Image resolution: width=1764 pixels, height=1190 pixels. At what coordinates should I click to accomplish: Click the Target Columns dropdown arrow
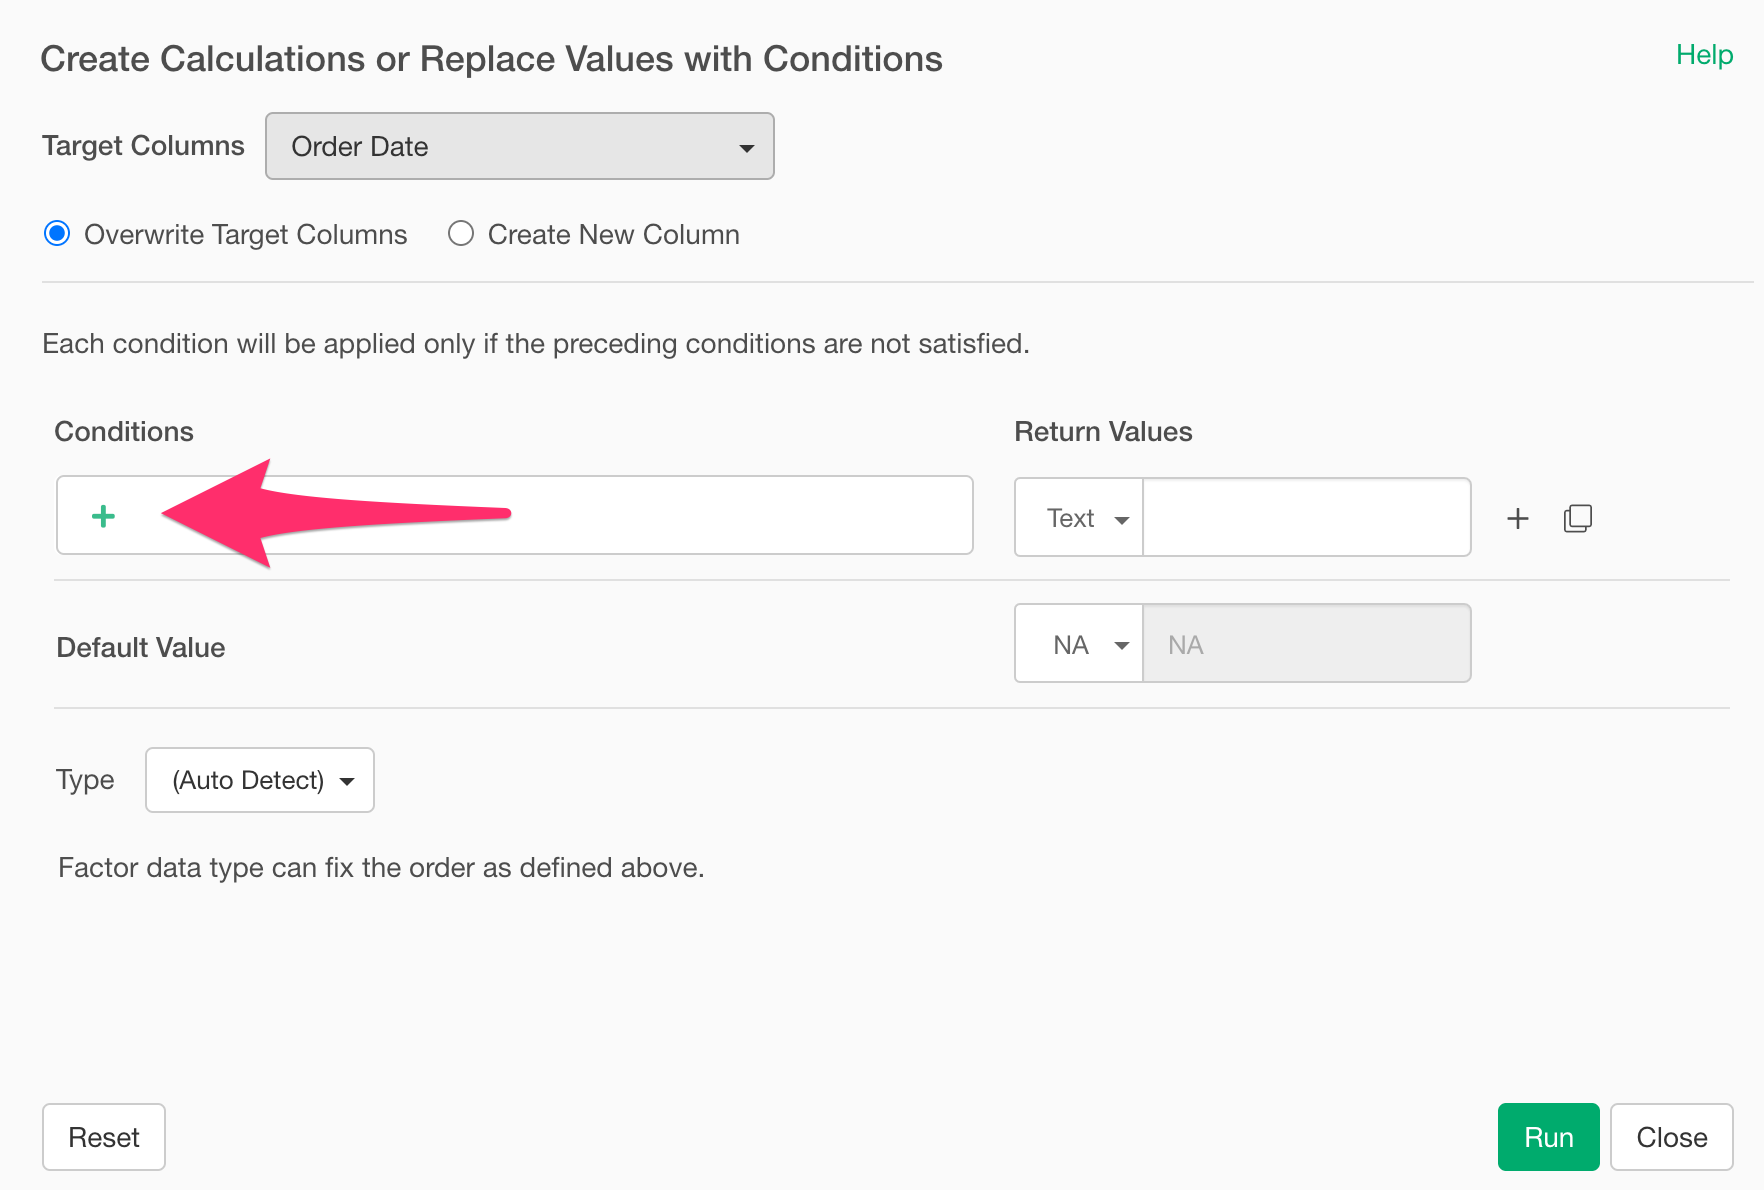coord(746,148)
